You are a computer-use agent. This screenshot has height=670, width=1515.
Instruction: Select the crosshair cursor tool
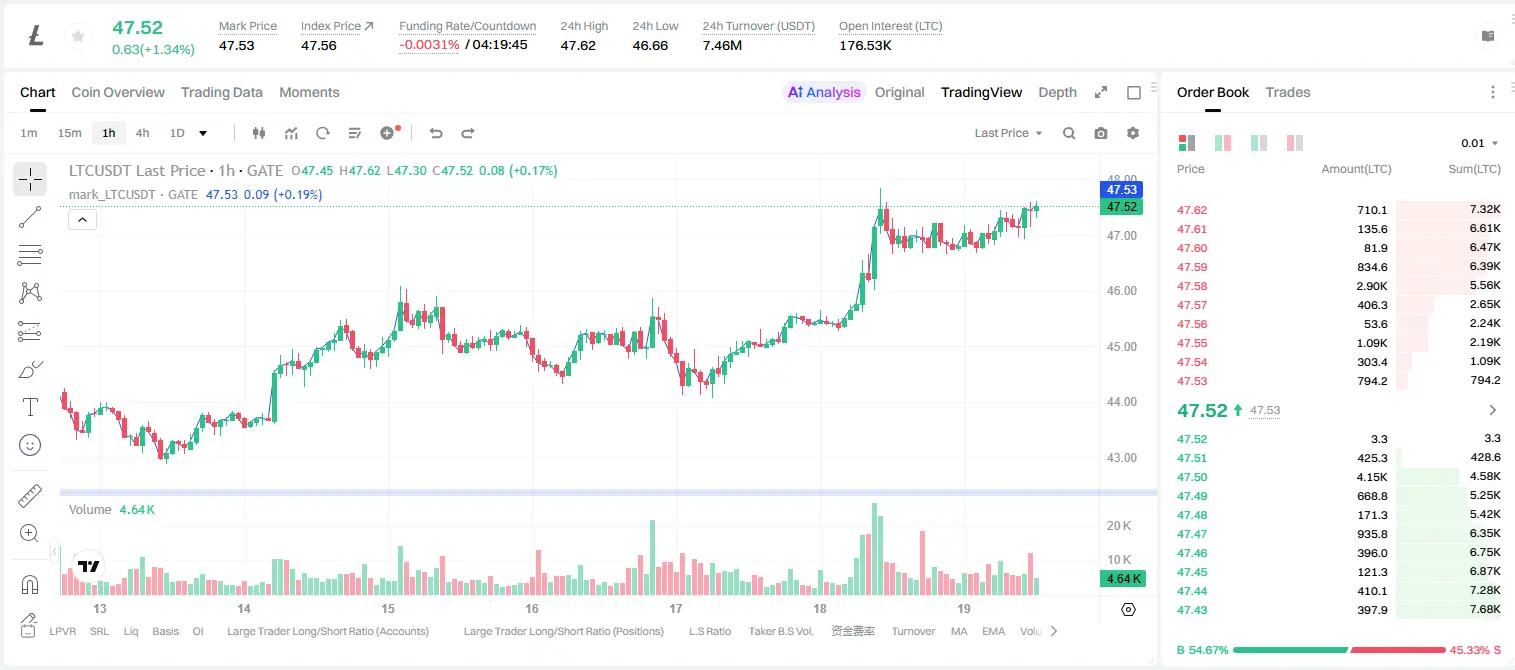[30, 179]
